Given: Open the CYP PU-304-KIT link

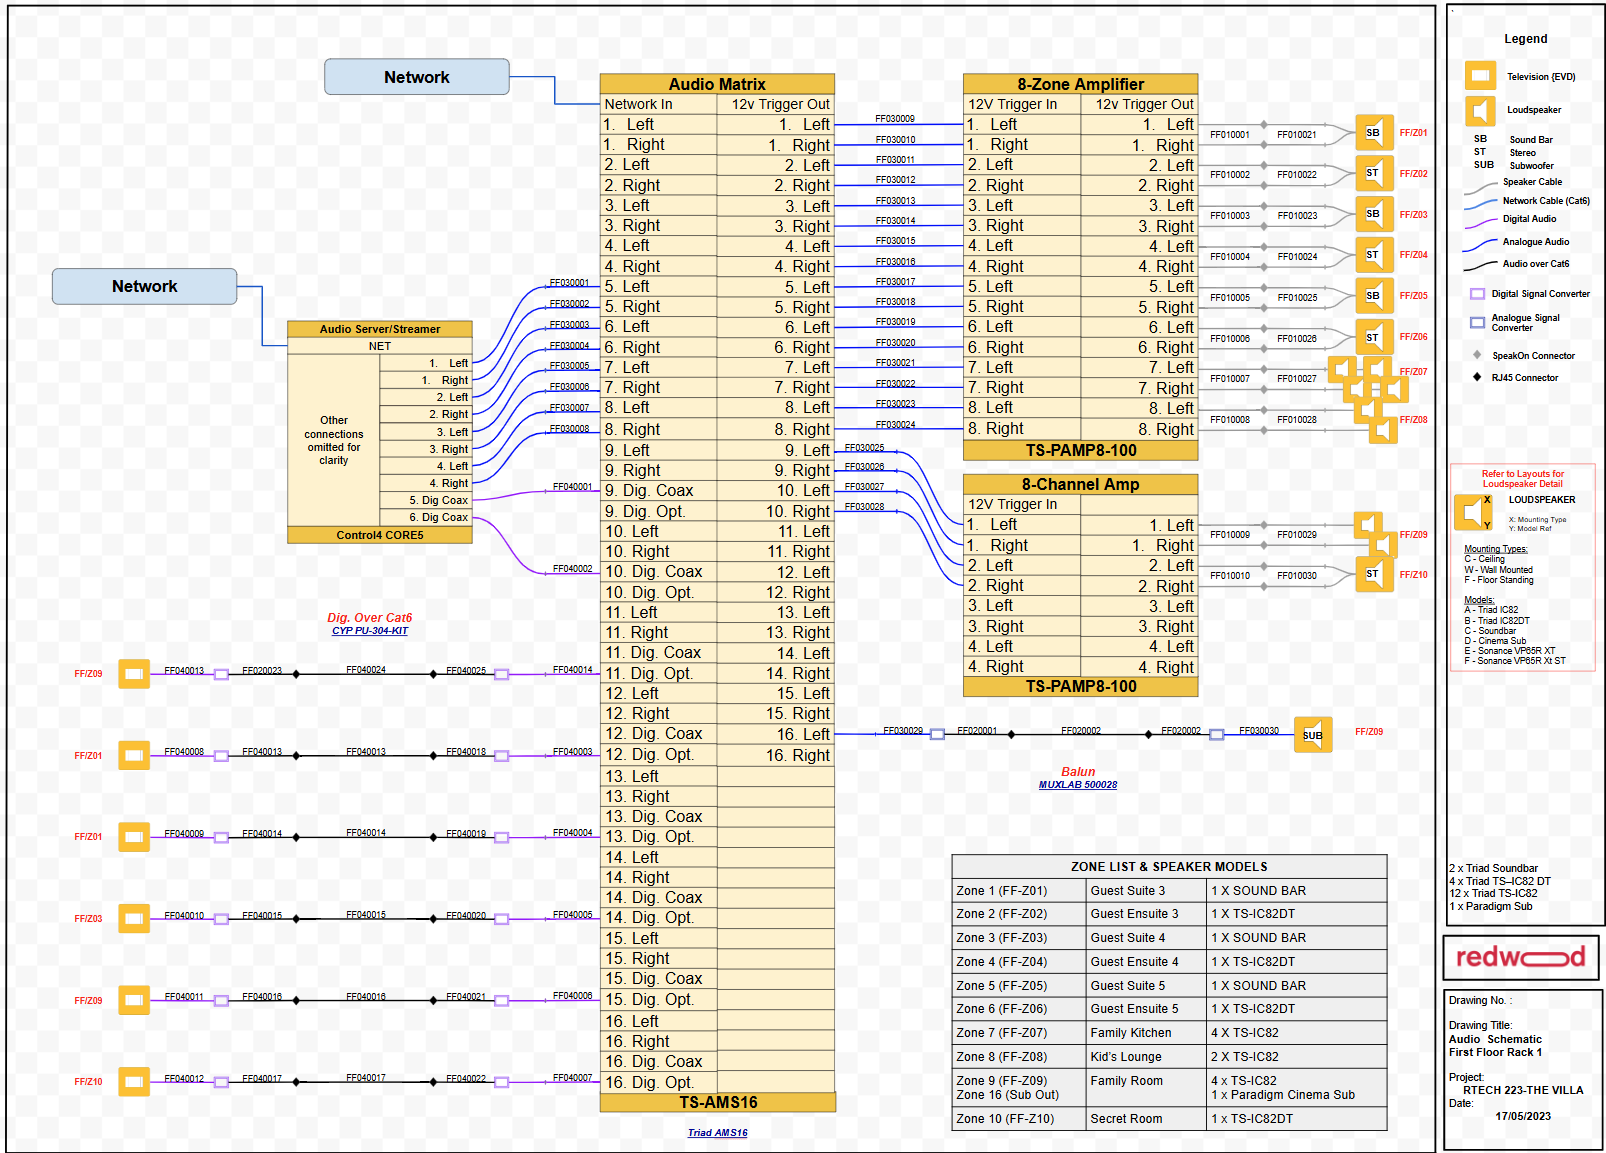Looking at the screenshot, I should [x=370, y=631].
